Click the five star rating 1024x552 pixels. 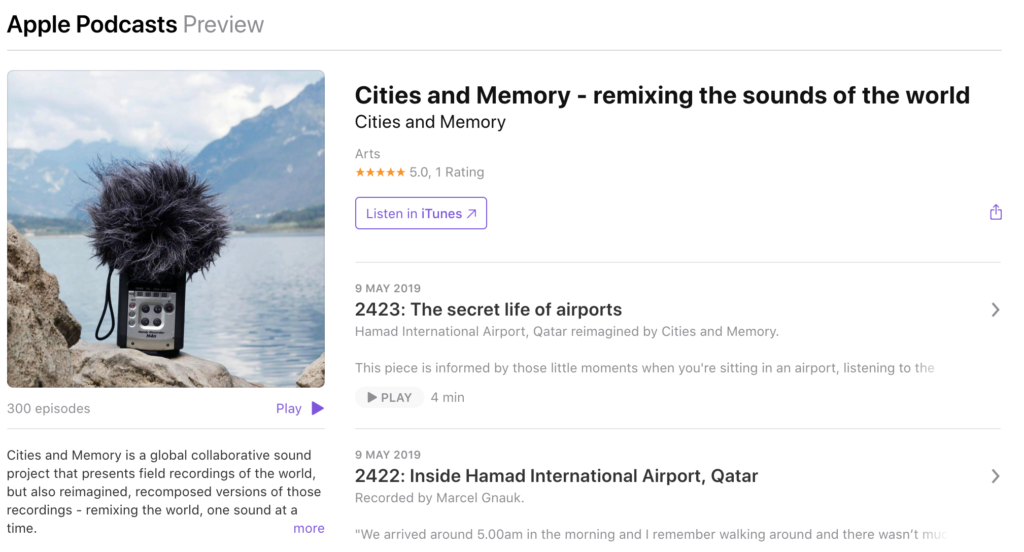380,172
